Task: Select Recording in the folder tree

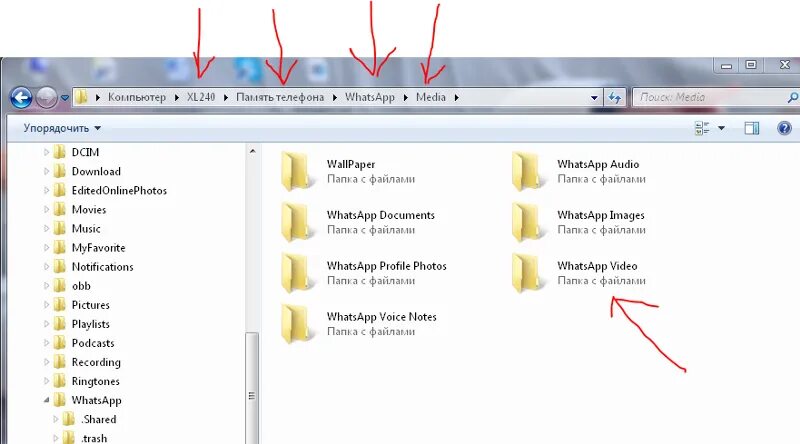Action: click(96, 362)
